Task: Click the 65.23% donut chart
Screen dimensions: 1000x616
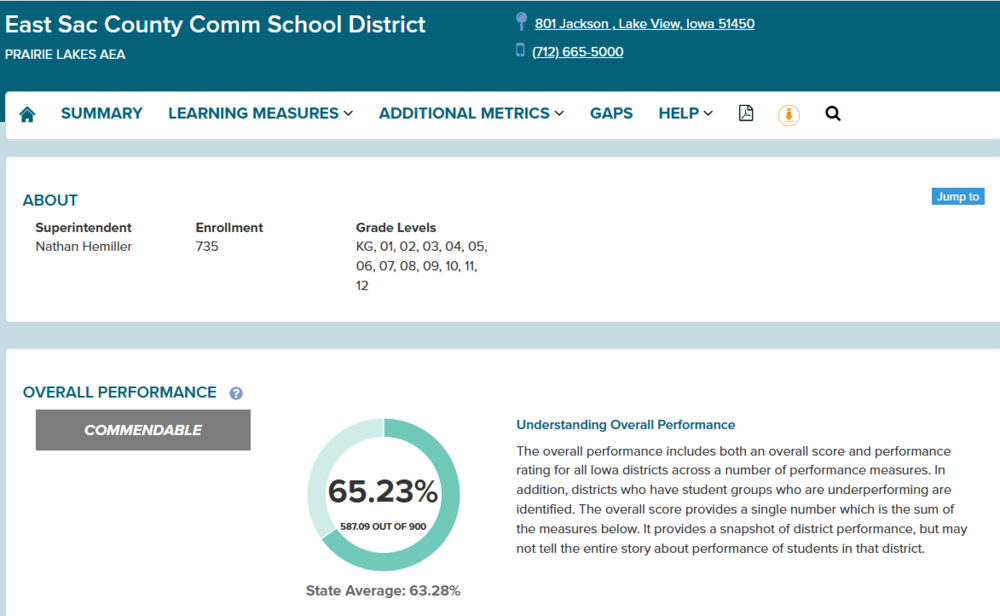Action: tap(383, 495)
